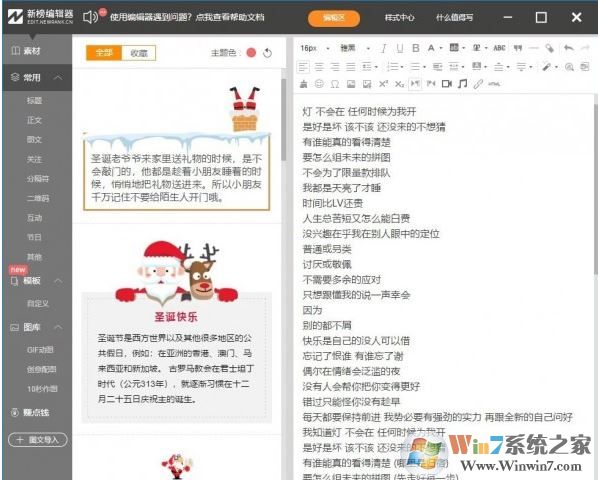This screenshot has height=480, width=598.
Task: Right align the text
Action: (335, 67)
